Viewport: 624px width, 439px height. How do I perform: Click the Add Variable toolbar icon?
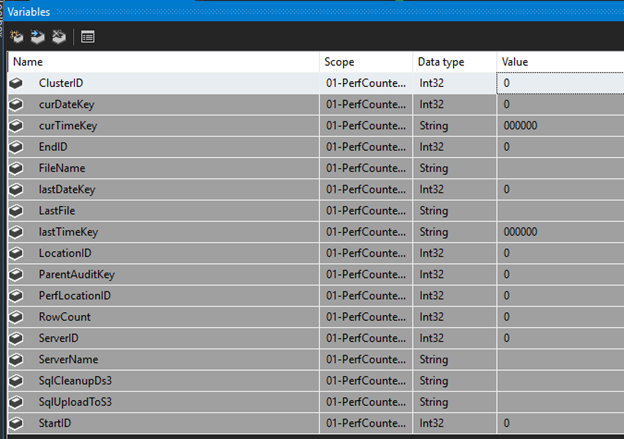coord(17,37)
